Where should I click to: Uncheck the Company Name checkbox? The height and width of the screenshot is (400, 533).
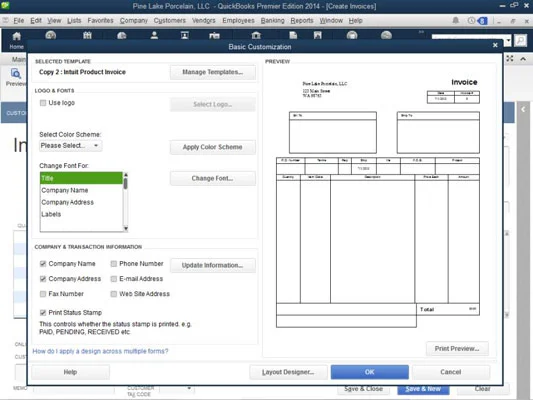(x=43, y=264)
